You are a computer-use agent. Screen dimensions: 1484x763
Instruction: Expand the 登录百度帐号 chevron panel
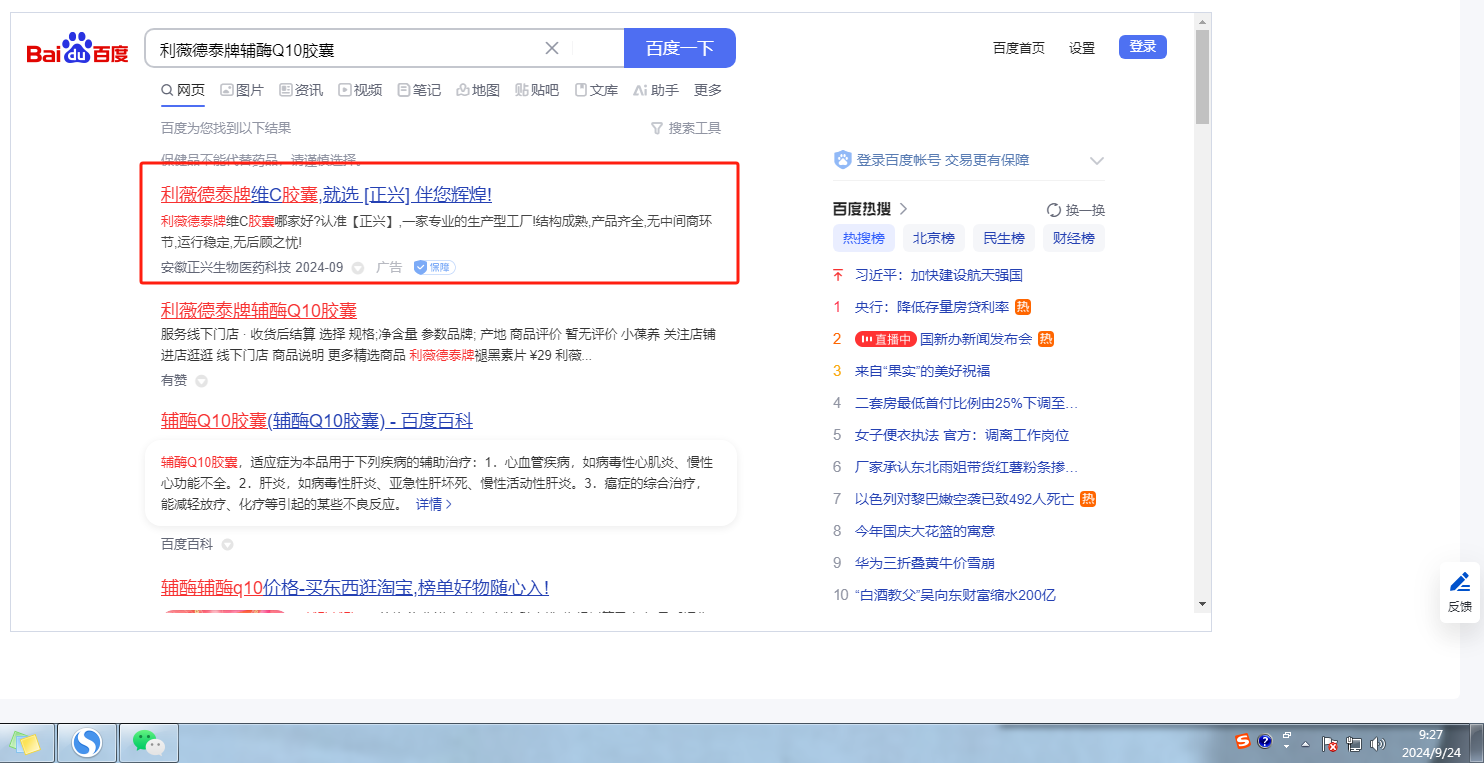[1096, 160]
